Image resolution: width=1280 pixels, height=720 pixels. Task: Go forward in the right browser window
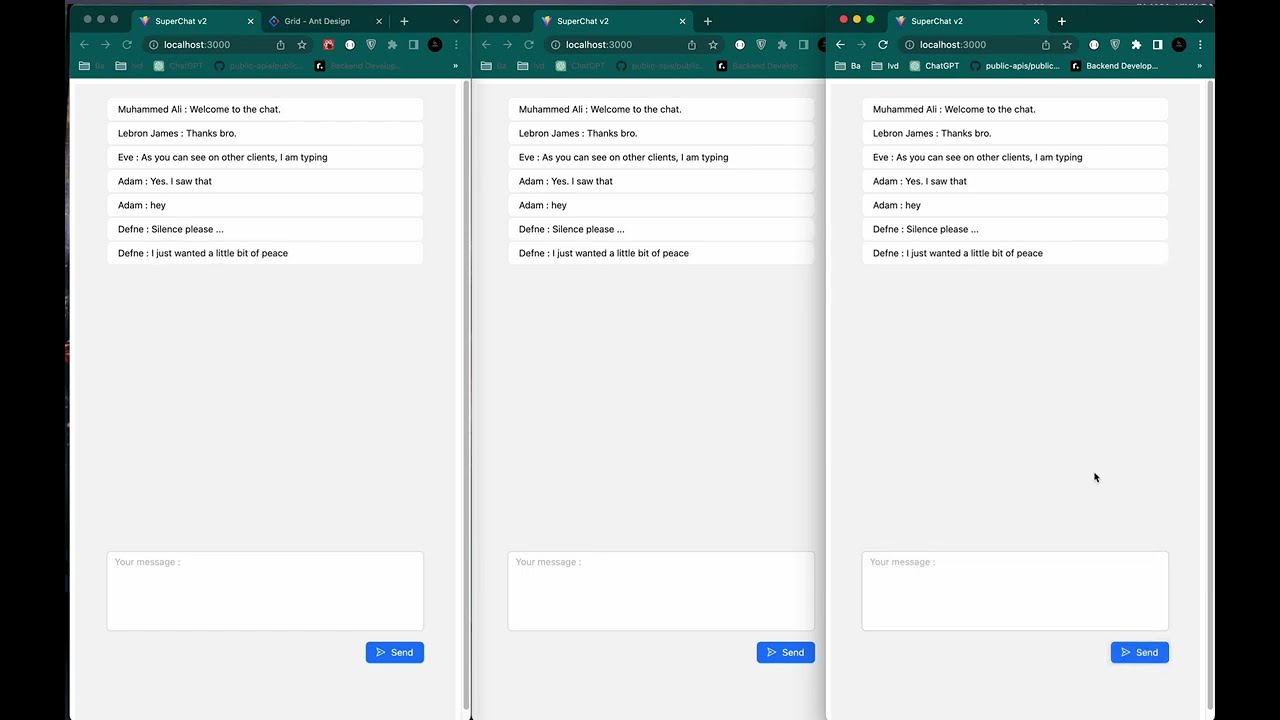(x=861, y=44)
